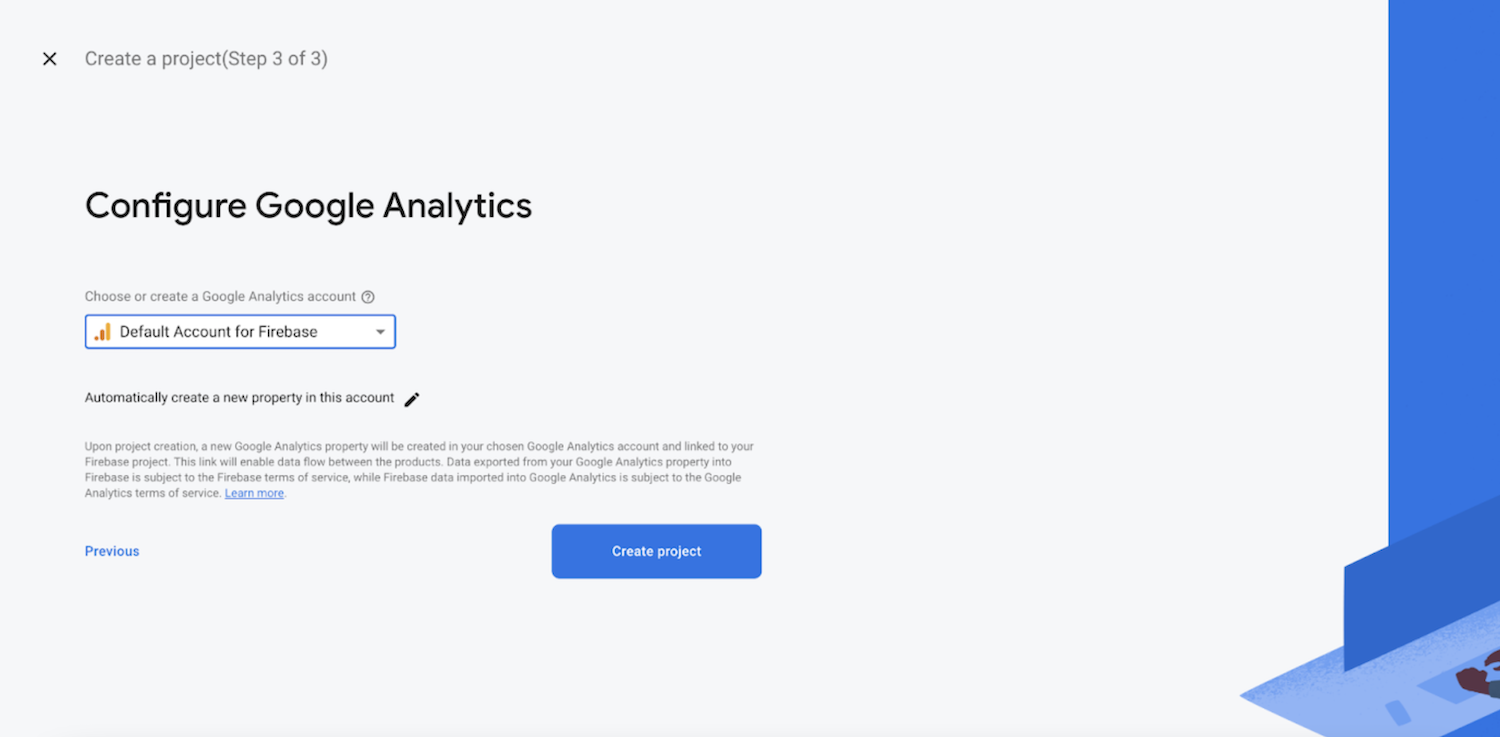Image resolution: width=1500 pixels, height=737 pixels.
Task: Click the laptop illustration on the right
Action: point(1422,600)
